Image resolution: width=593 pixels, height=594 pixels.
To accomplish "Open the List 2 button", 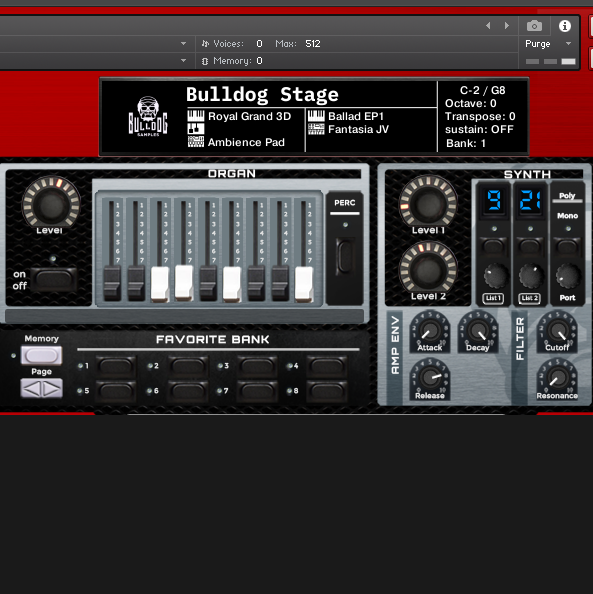I will 529,298.
